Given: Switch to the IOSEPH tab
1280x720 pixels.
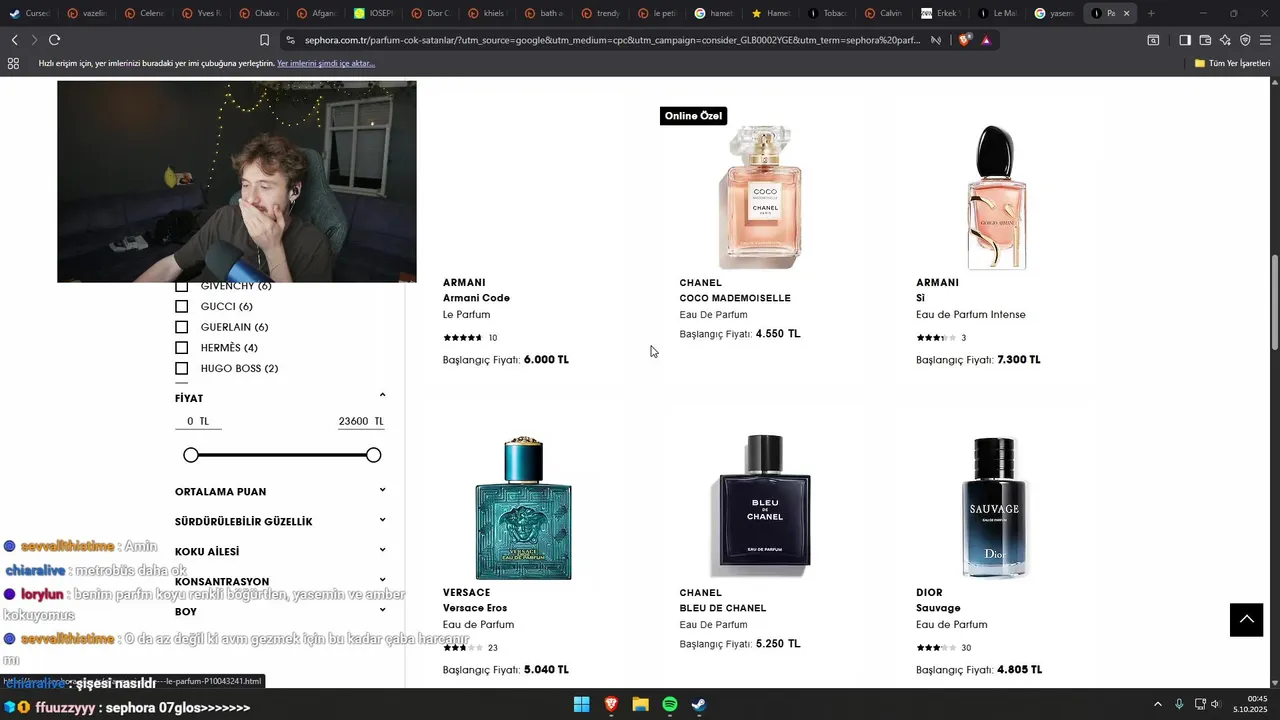Looking at the screenshot, I should (375, 13).
